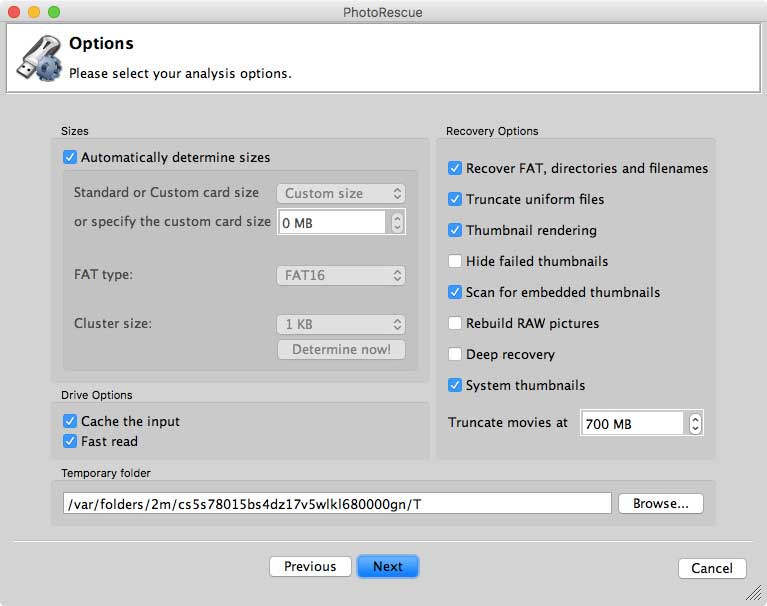Click the Determine now! button
This screenshot has height=606, width=767.
point(341,350)
